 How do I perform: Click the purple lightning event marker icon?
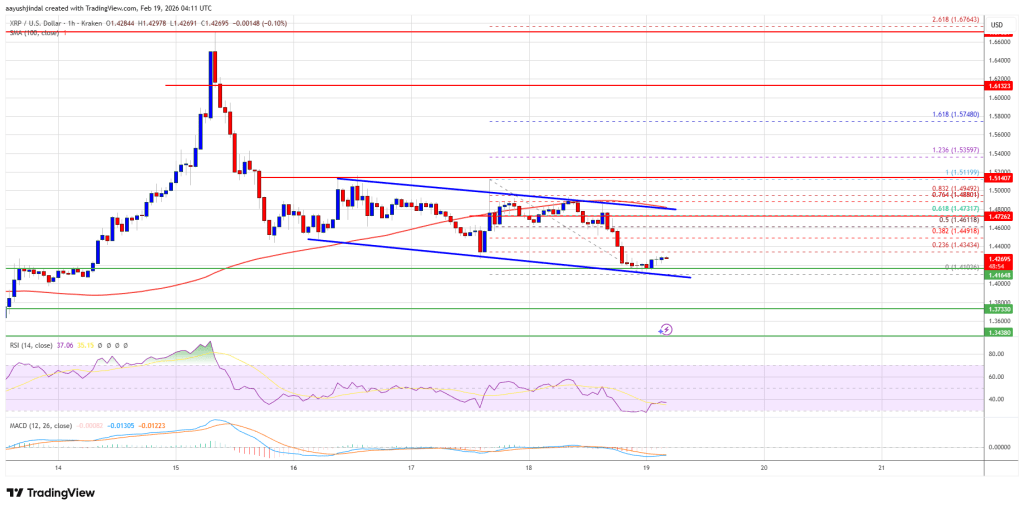click(665, 329)
